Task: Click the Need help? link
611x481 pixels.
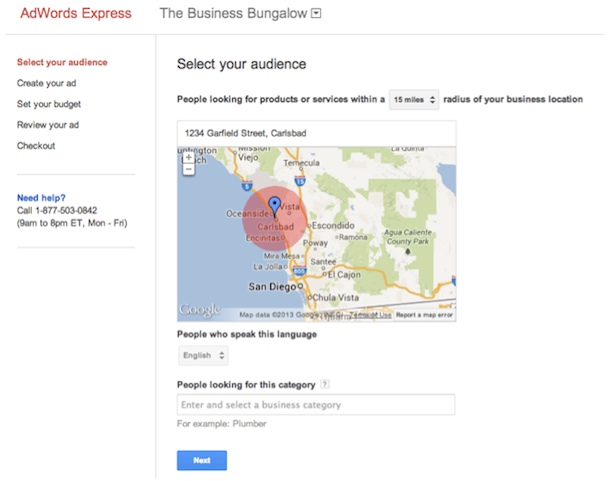Action: pos(41,198)
